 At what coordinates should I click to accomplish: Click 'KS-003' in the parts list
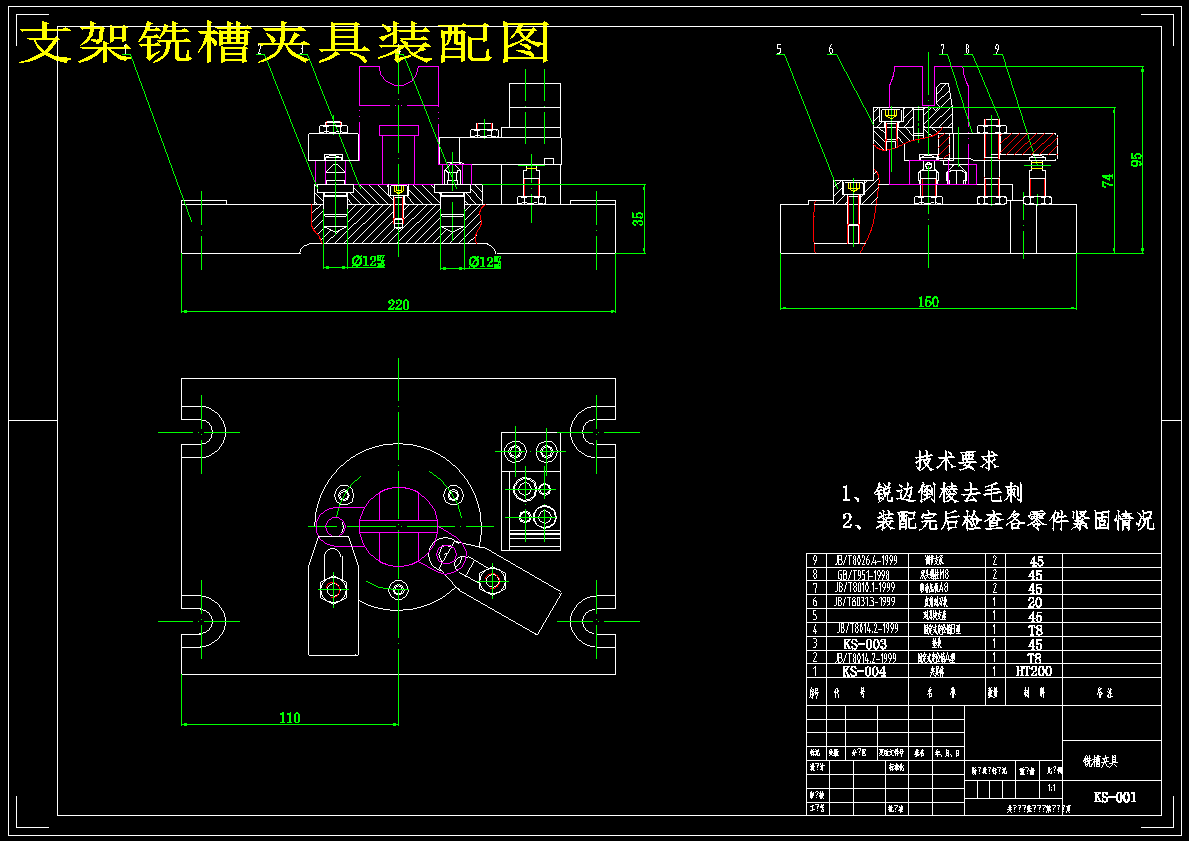[864, 644]
